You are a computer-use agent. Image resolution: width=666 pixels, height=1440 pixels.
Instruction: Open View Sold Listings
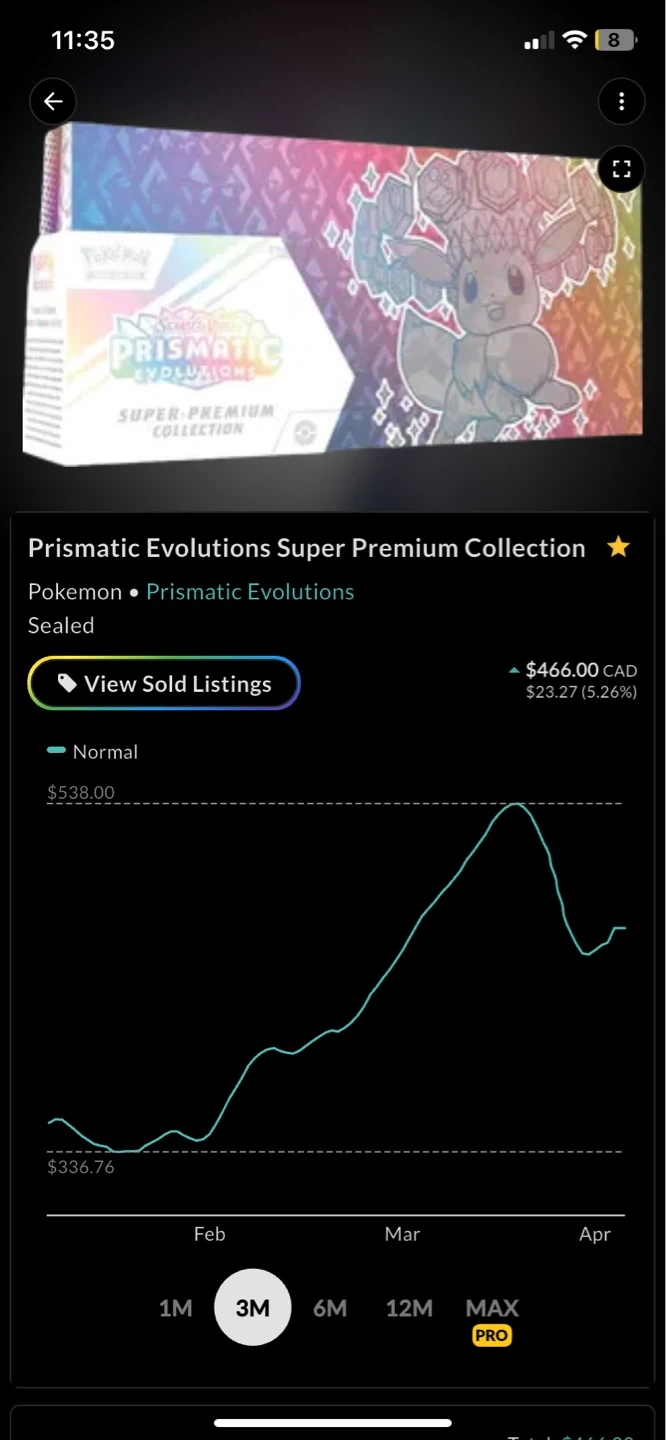point(164,684)
